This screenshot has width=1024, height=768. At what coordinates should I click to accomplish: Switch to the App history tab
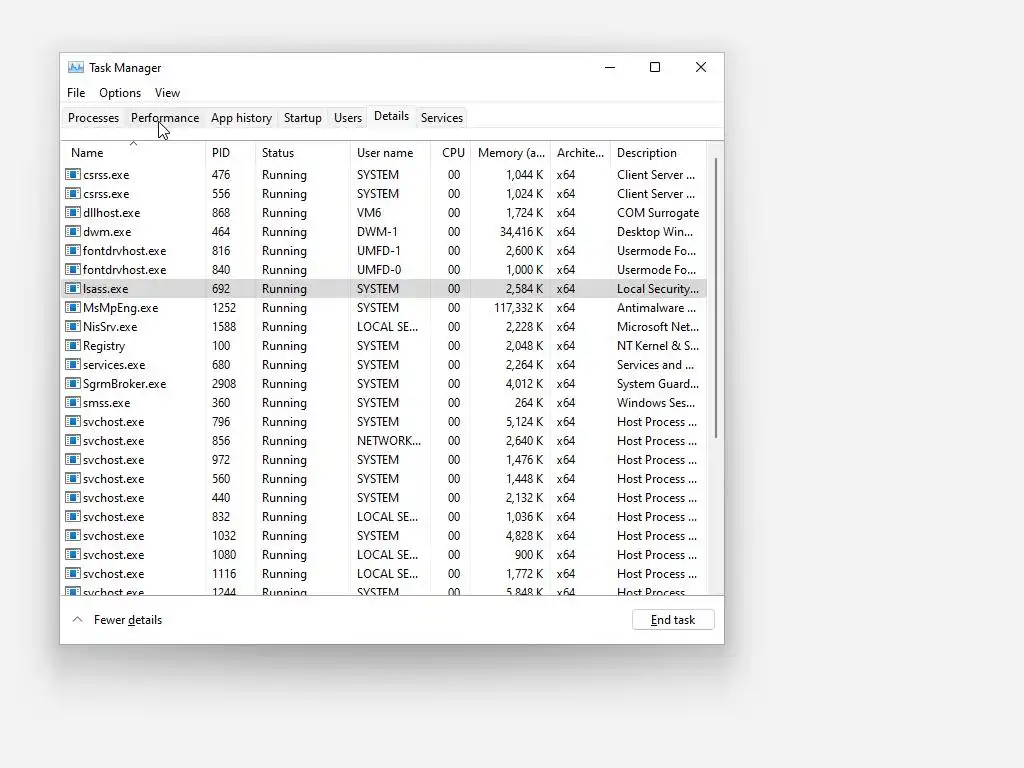241,118
